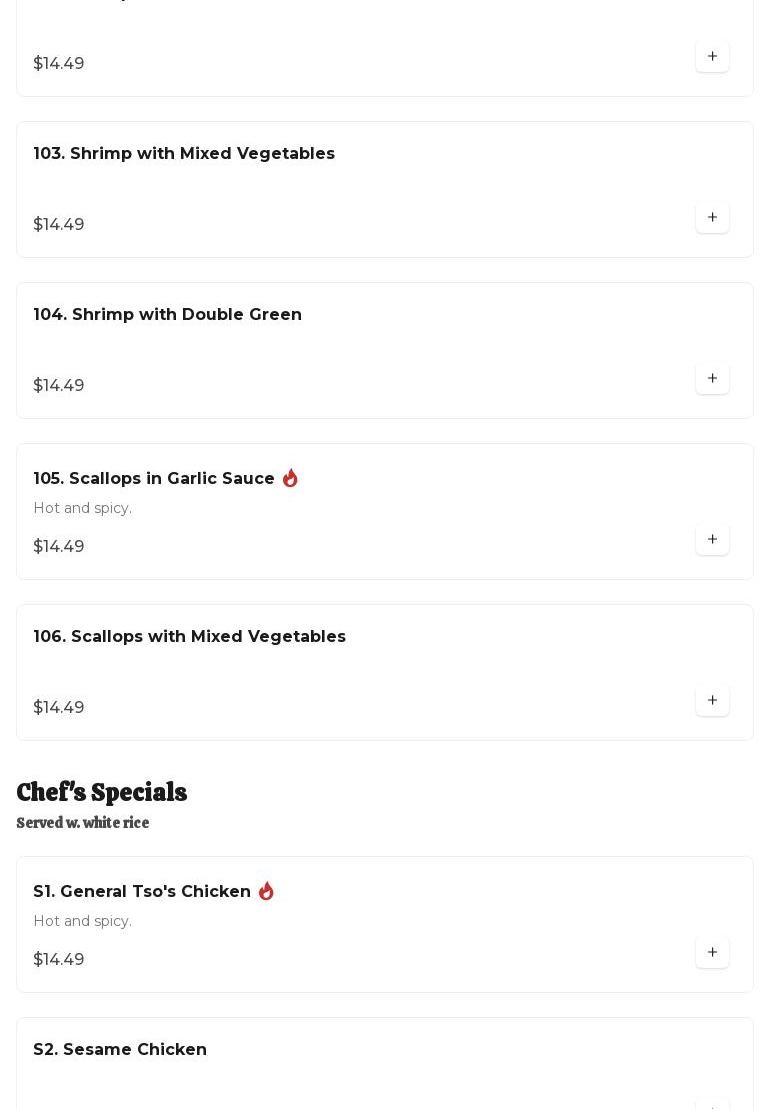Viewport: 770px width, 1109px height.
Task: Open 106. Scallops with Mixed Vegetables title
Action: pyautogui.click(x=189, y=637)
